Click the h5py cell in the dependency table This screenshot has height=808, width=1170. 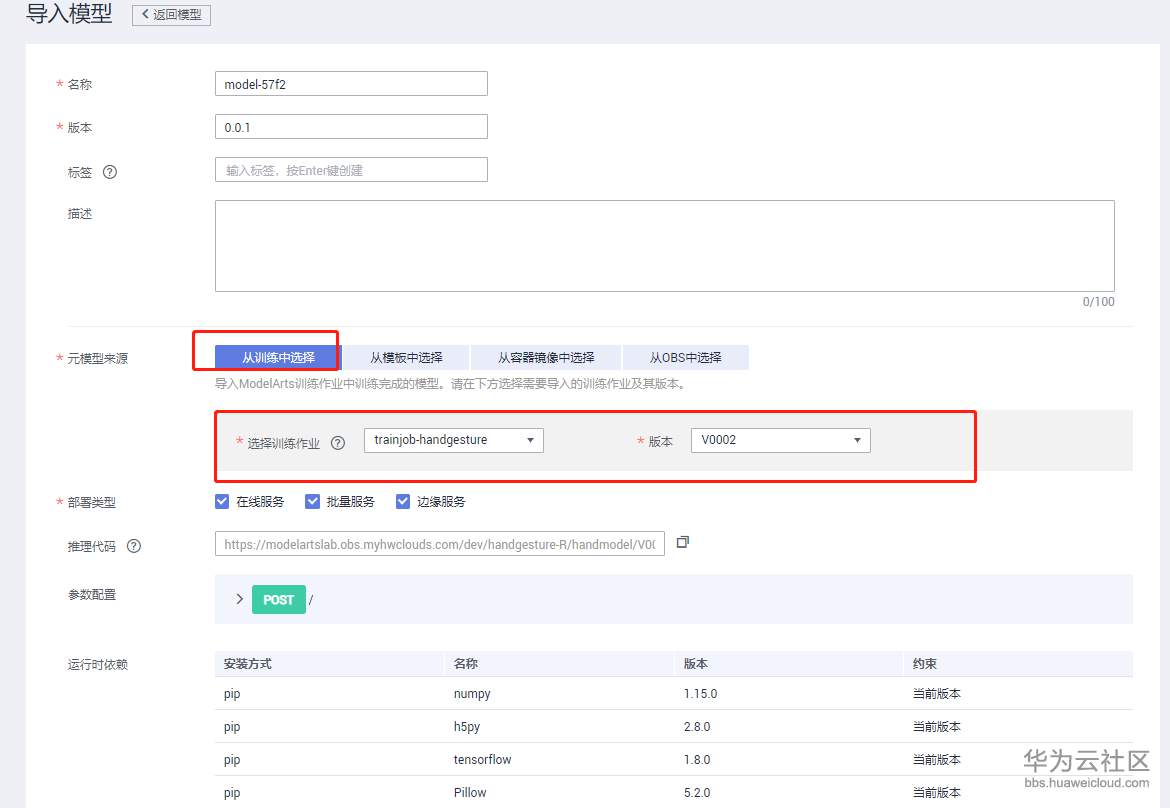coord(467,727)
